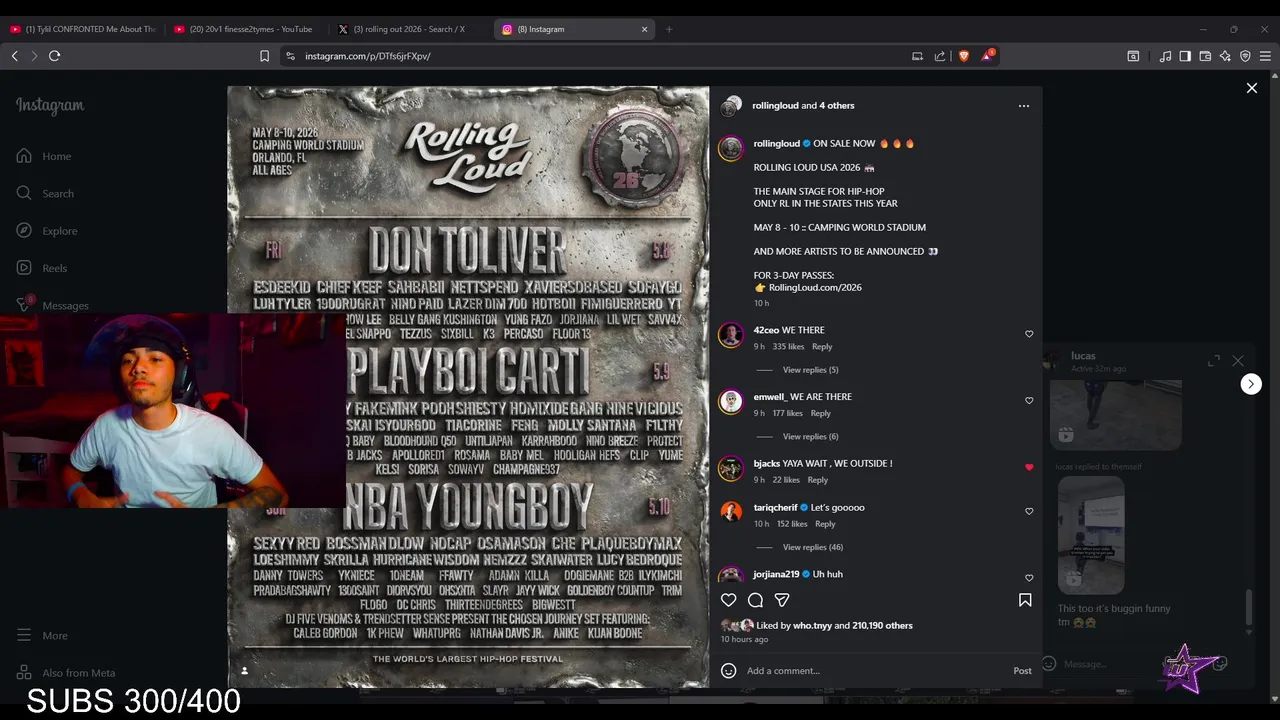Like the post with the heart icon
This screenshot has width=1280, height=720.
pyautogui.click(x=729, y=600)
